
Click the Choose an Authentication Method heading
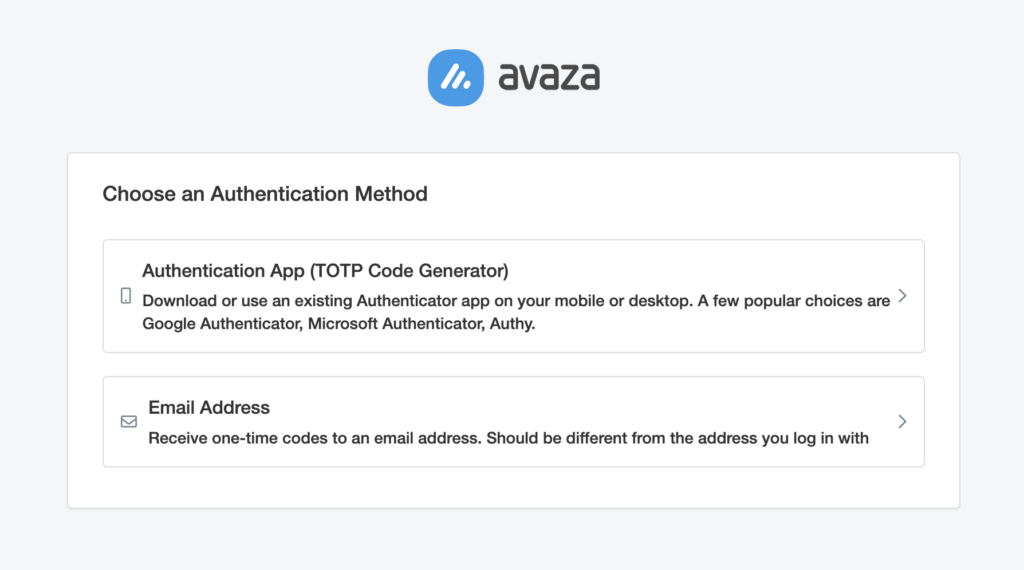click(265, 194)
